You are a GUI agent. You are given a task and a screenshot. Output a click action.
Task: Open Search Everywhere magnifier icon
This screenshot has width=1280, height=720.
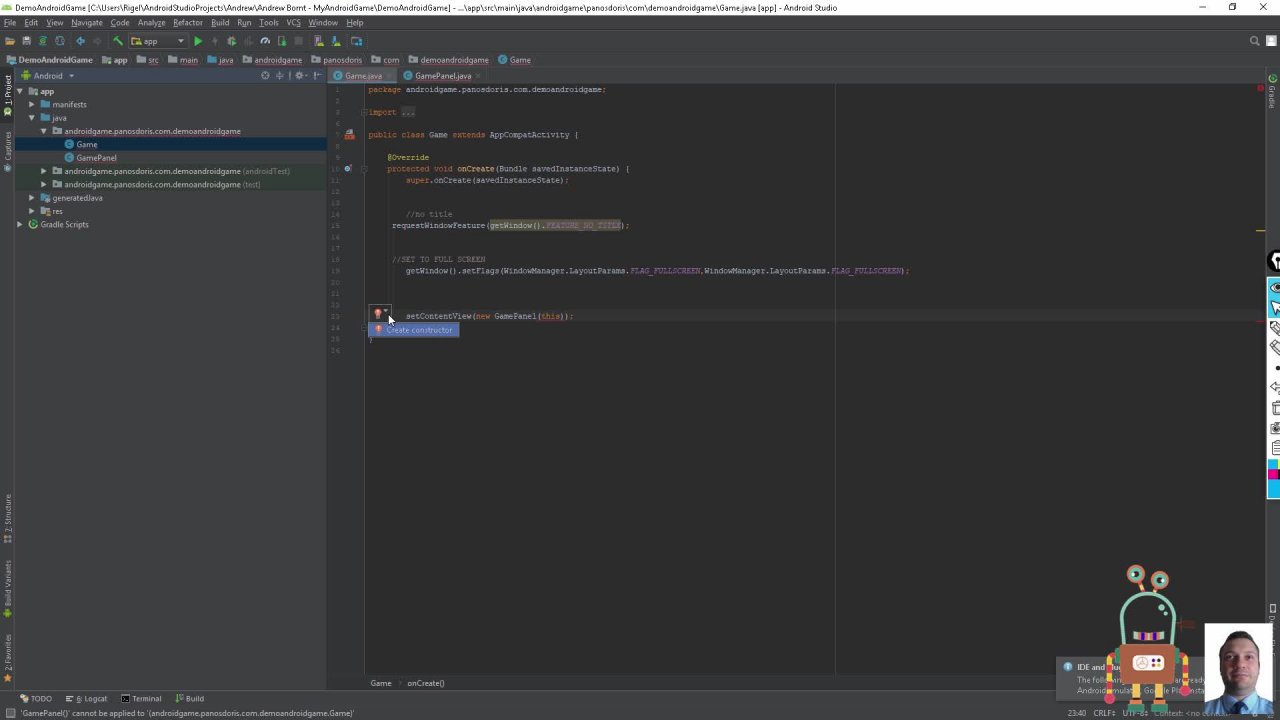tap(1254, 41)
